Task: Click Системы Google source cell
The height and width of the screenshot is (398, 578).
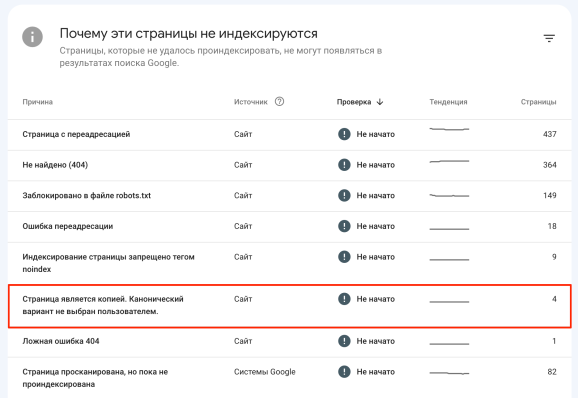Action: (265, 372)
